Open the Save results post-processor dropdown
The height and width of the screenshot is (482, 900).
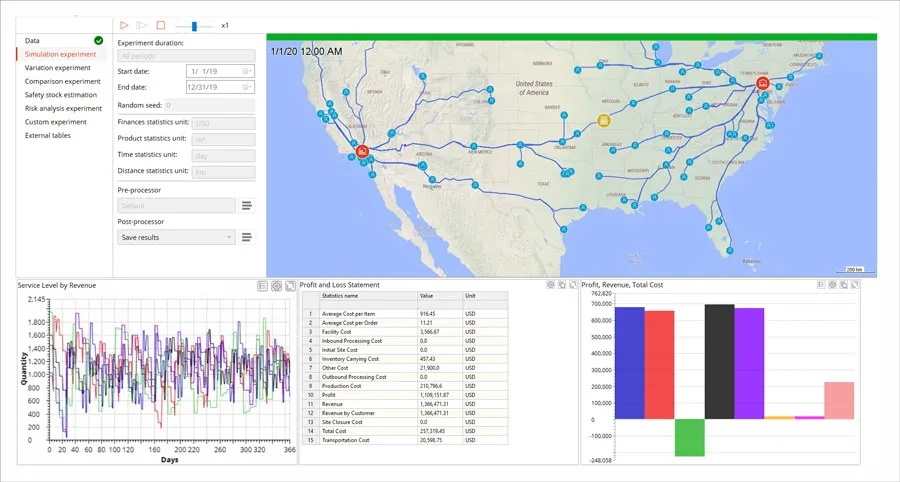pyautogui.click(x=176, y=237)
